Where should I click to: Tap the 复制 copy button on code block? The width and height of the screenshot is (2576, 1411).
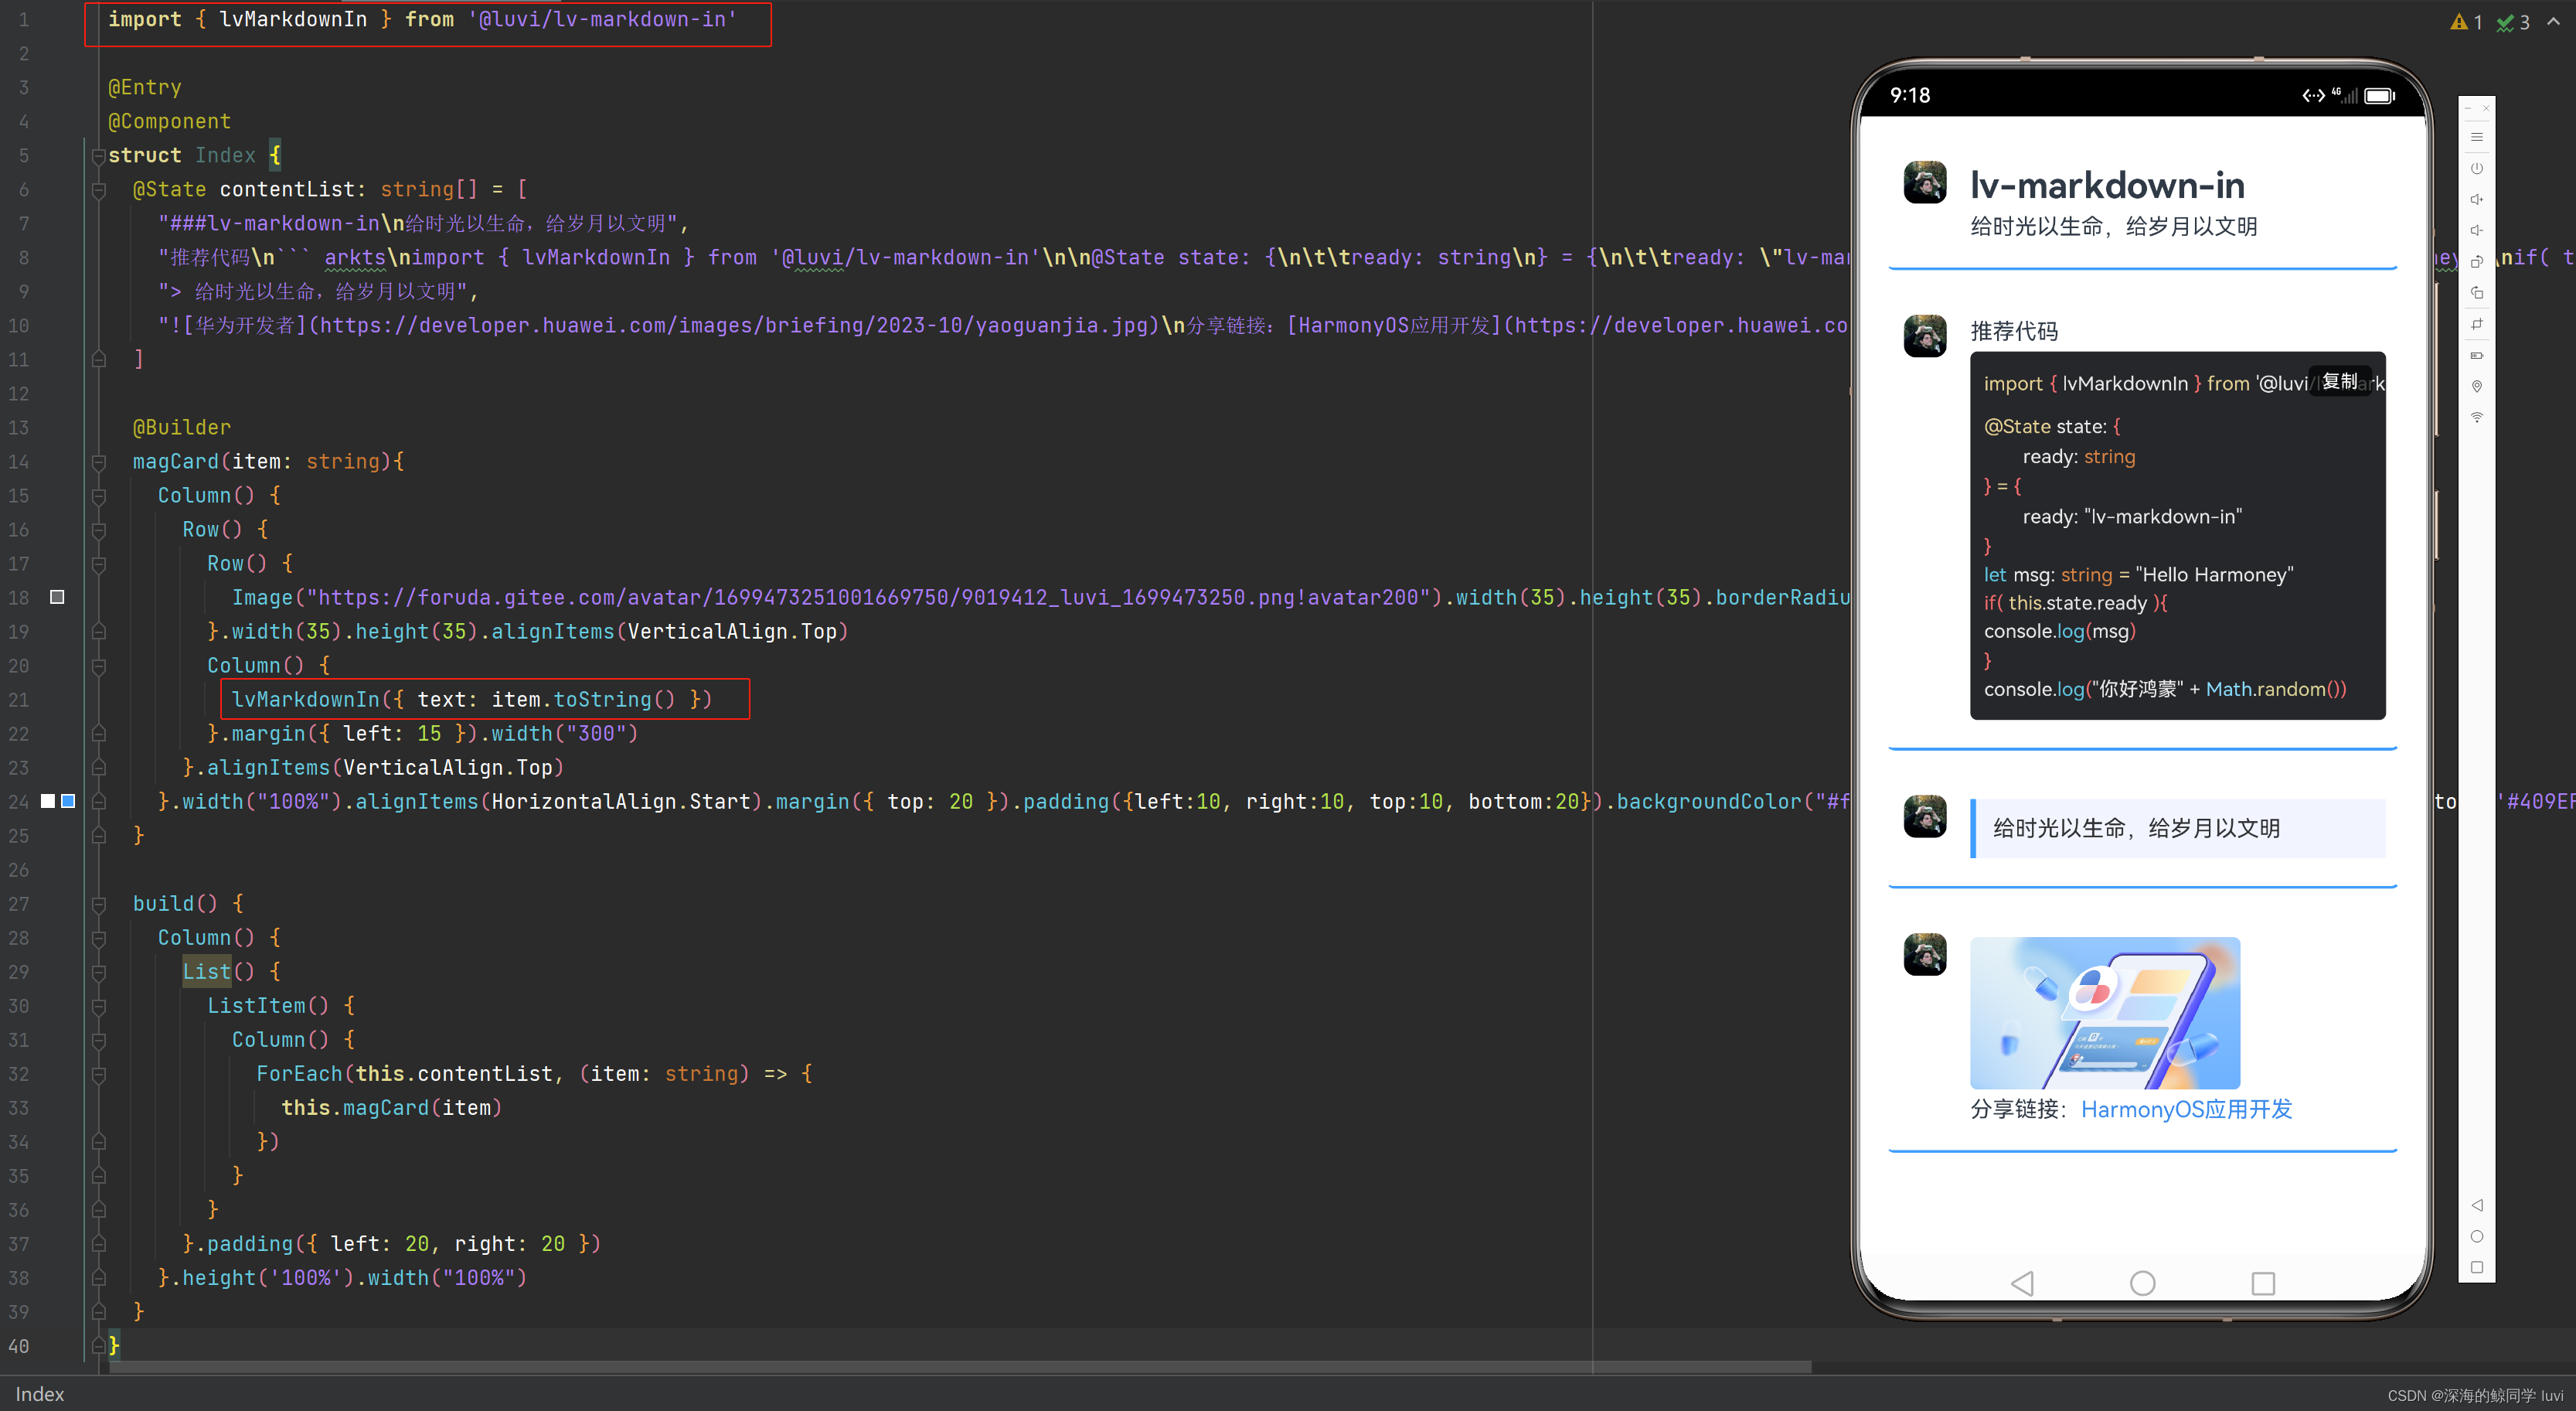coord(2339,381)
